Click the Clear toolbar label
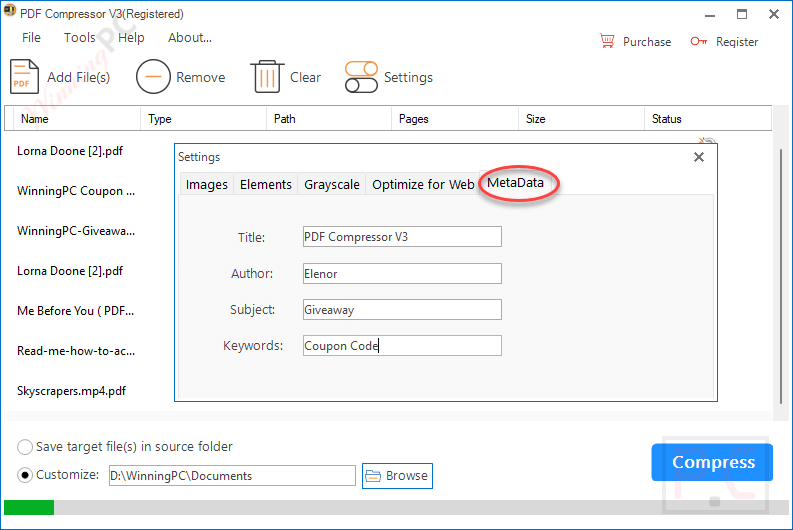The width and height of the screenshot is (793, 530). coord(305,77)
